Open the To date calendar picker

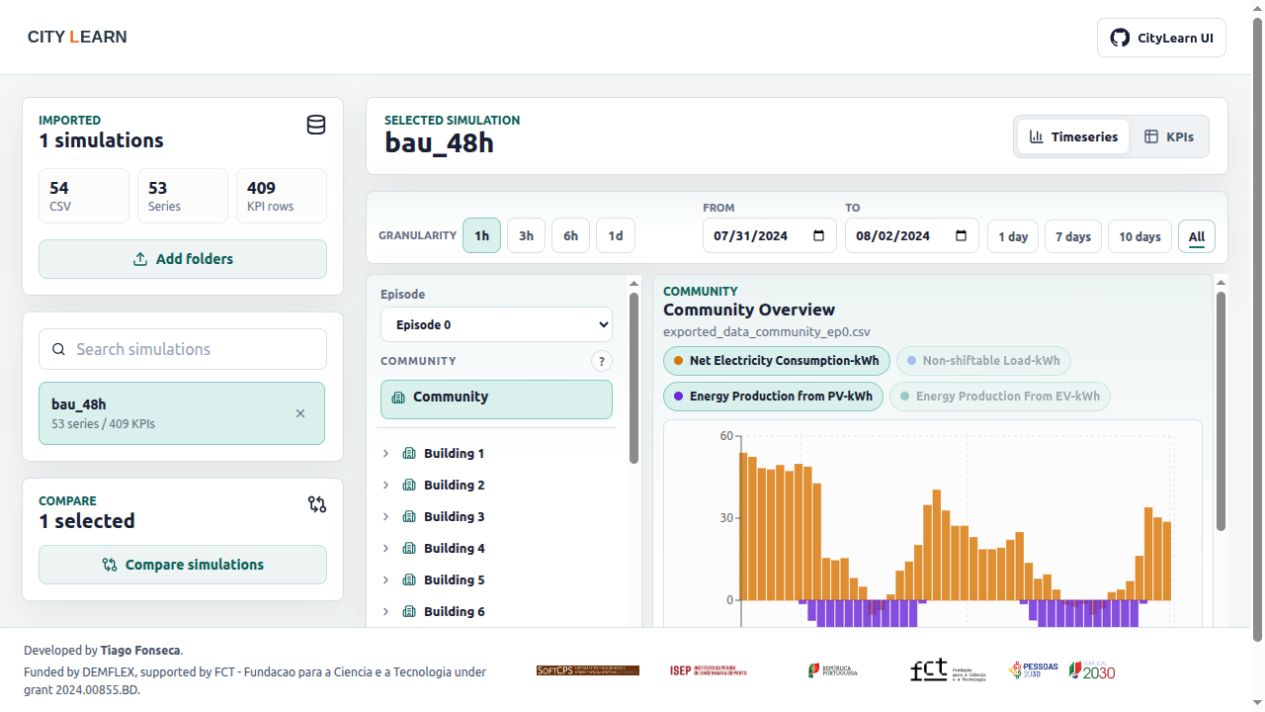tap(961, 236)
